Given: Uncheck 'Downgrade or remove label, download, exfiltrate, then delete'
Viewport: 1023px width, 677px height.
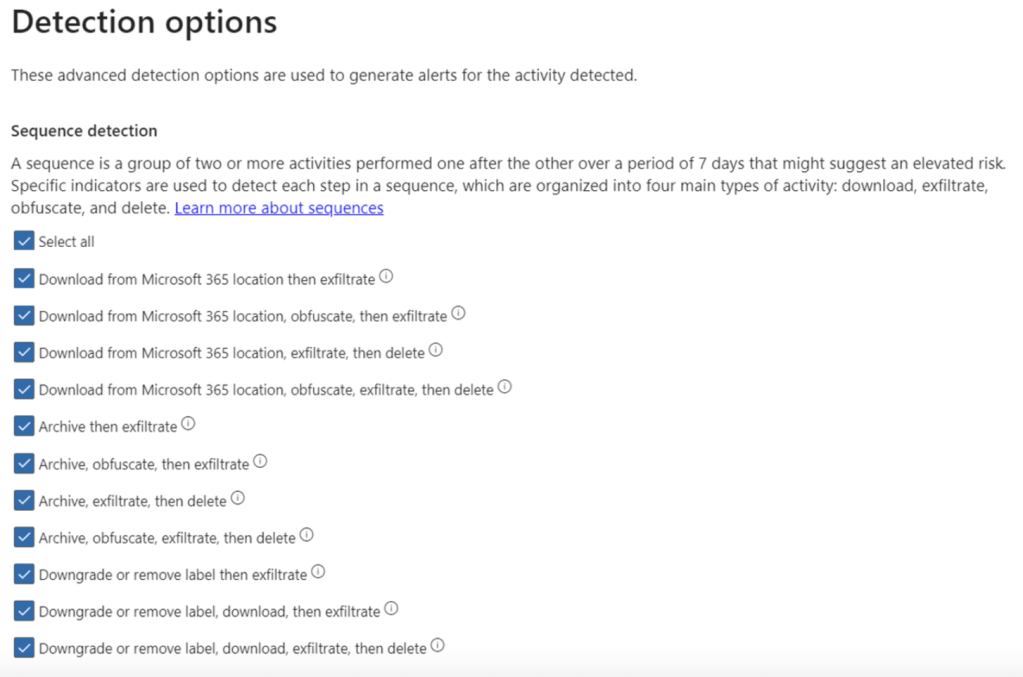Looking at the screenshot, I should (x=24, y=646).
